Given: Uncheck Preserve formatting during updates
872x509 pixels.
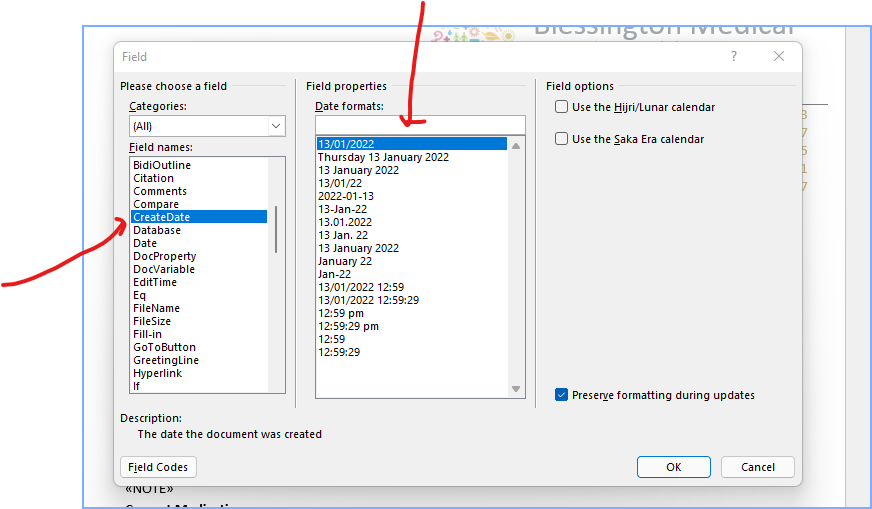Looking at the screenshot, I should coord(562,395).
